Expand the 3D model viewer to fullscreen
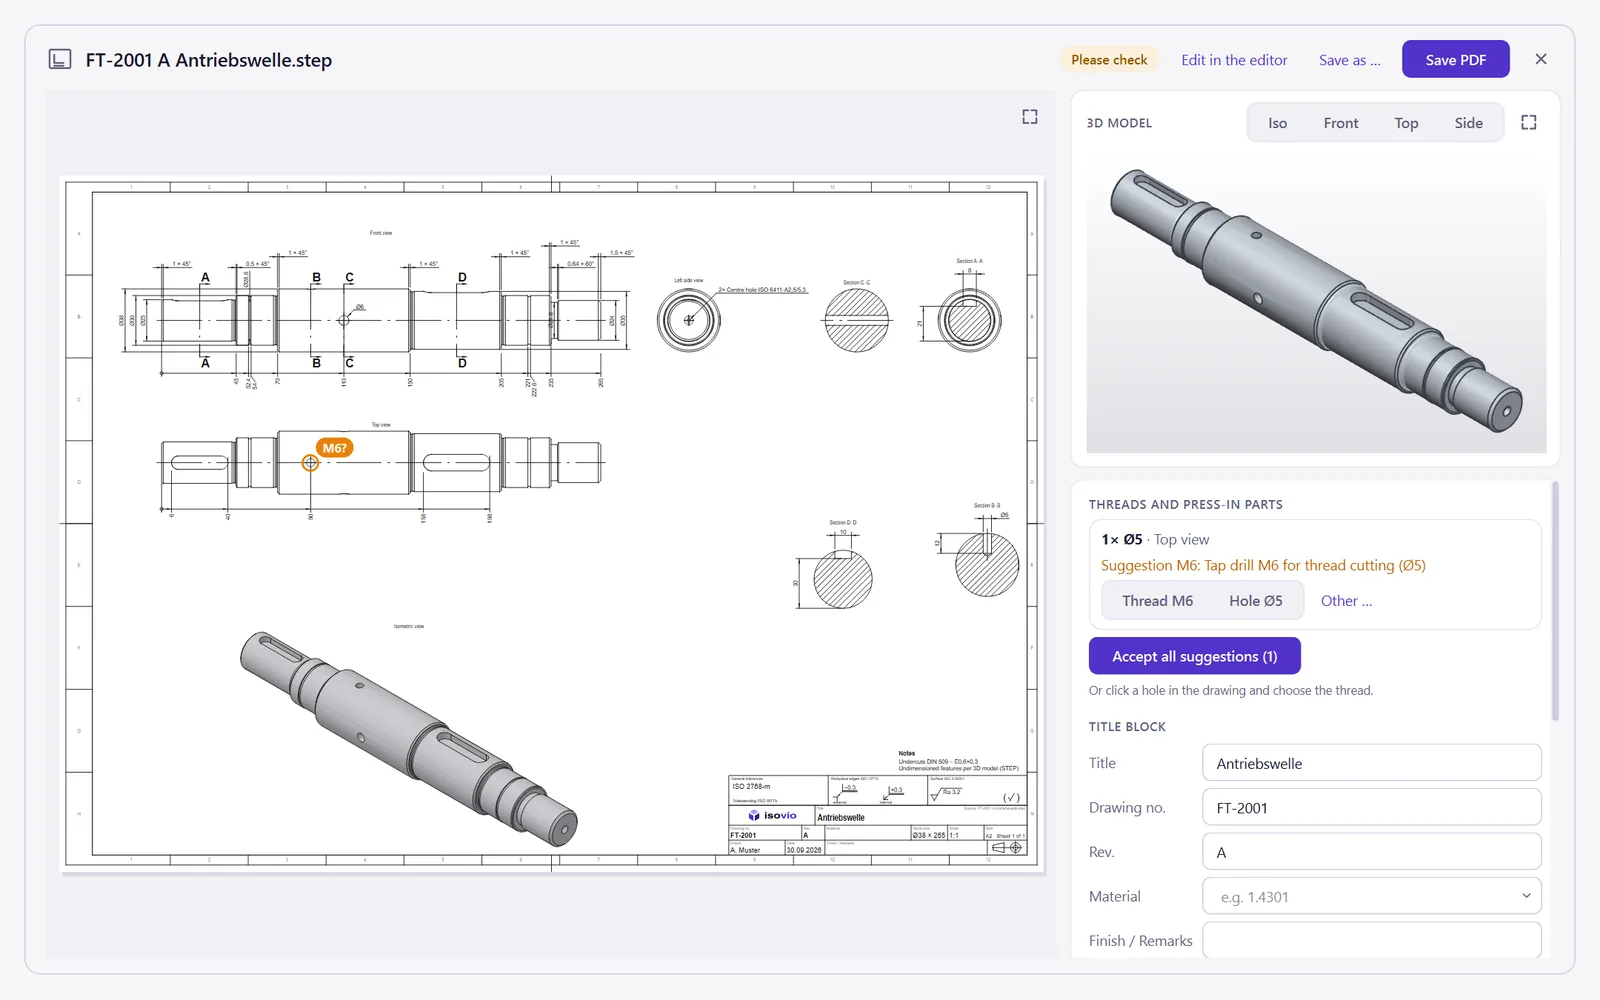1600x1000 pixels. click(1529, 122)
